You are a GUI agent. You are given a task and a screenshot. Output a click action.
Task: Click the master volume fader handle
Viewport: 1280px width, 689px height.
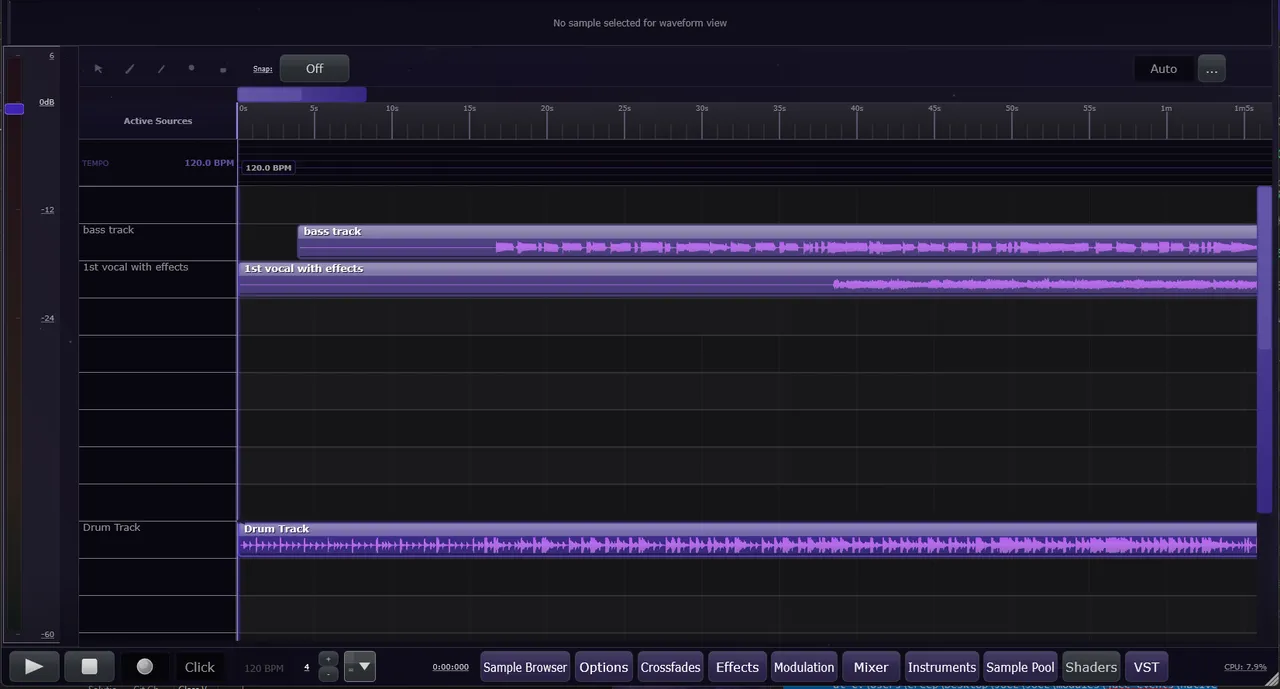tap(14, 109)
